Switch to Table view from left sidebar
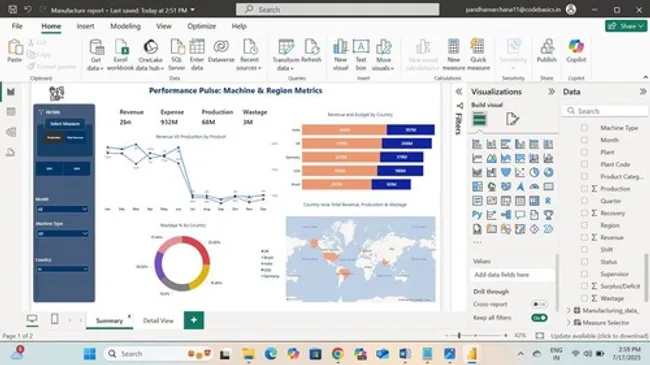This screenshot has height=365, width=650. (11, 112)
